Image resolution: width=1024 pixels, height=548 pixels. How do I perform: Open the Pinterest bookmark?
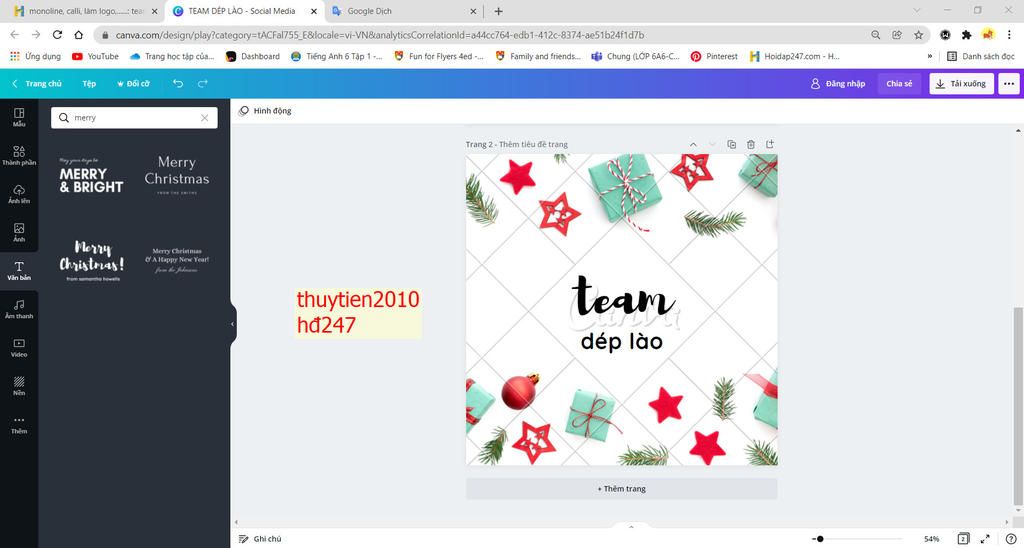[x=714, y=56]
